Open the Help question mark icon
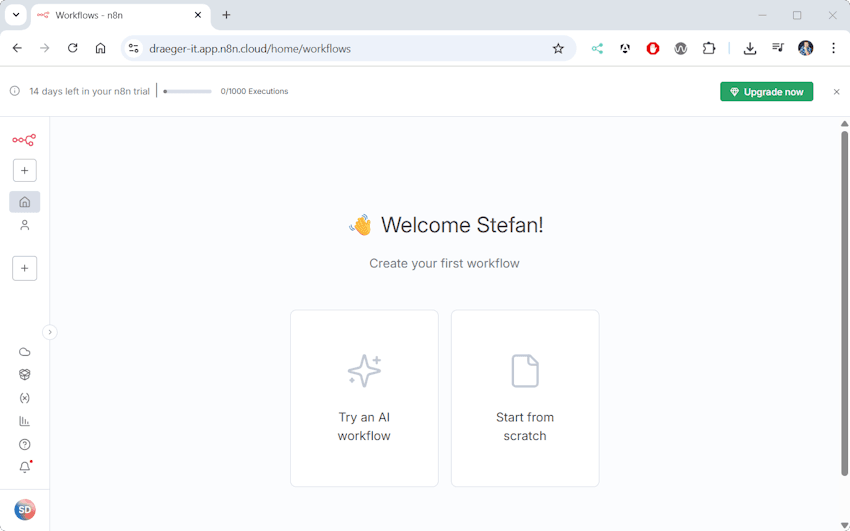 (x=24, y=445)
